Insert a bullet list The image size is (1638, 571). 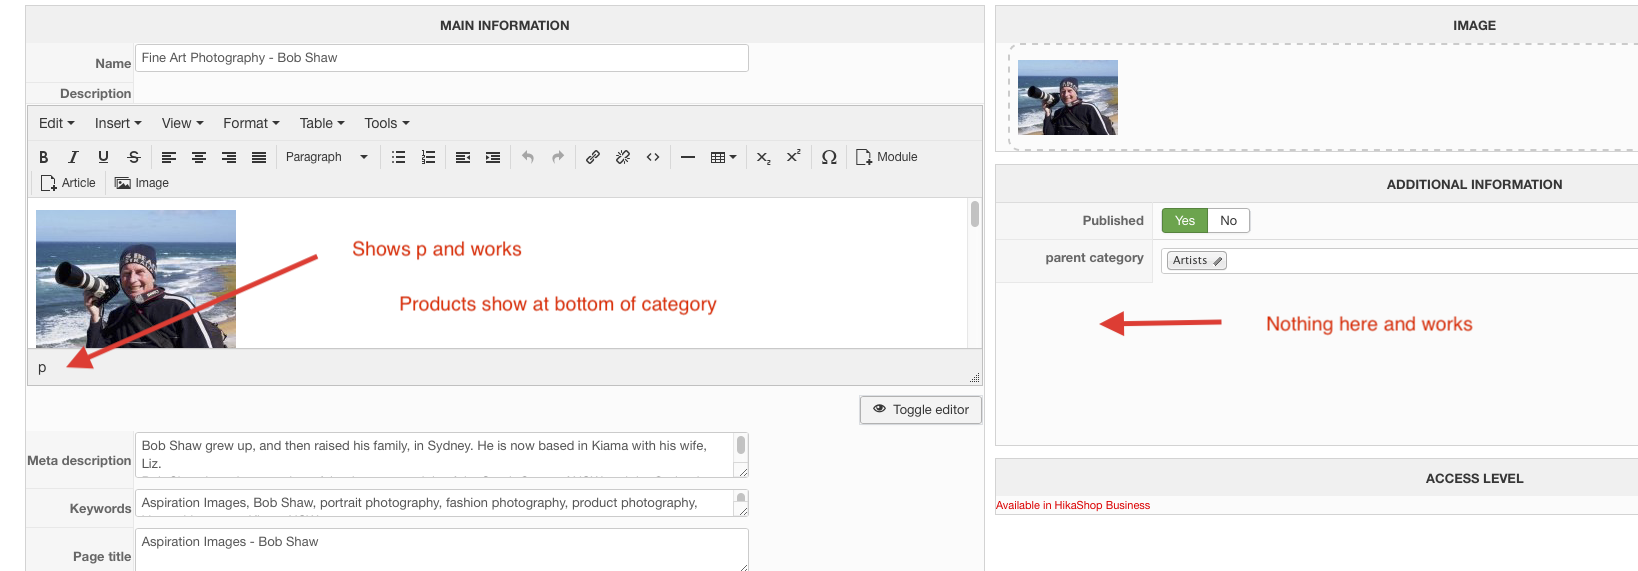(x=398, y=157)
